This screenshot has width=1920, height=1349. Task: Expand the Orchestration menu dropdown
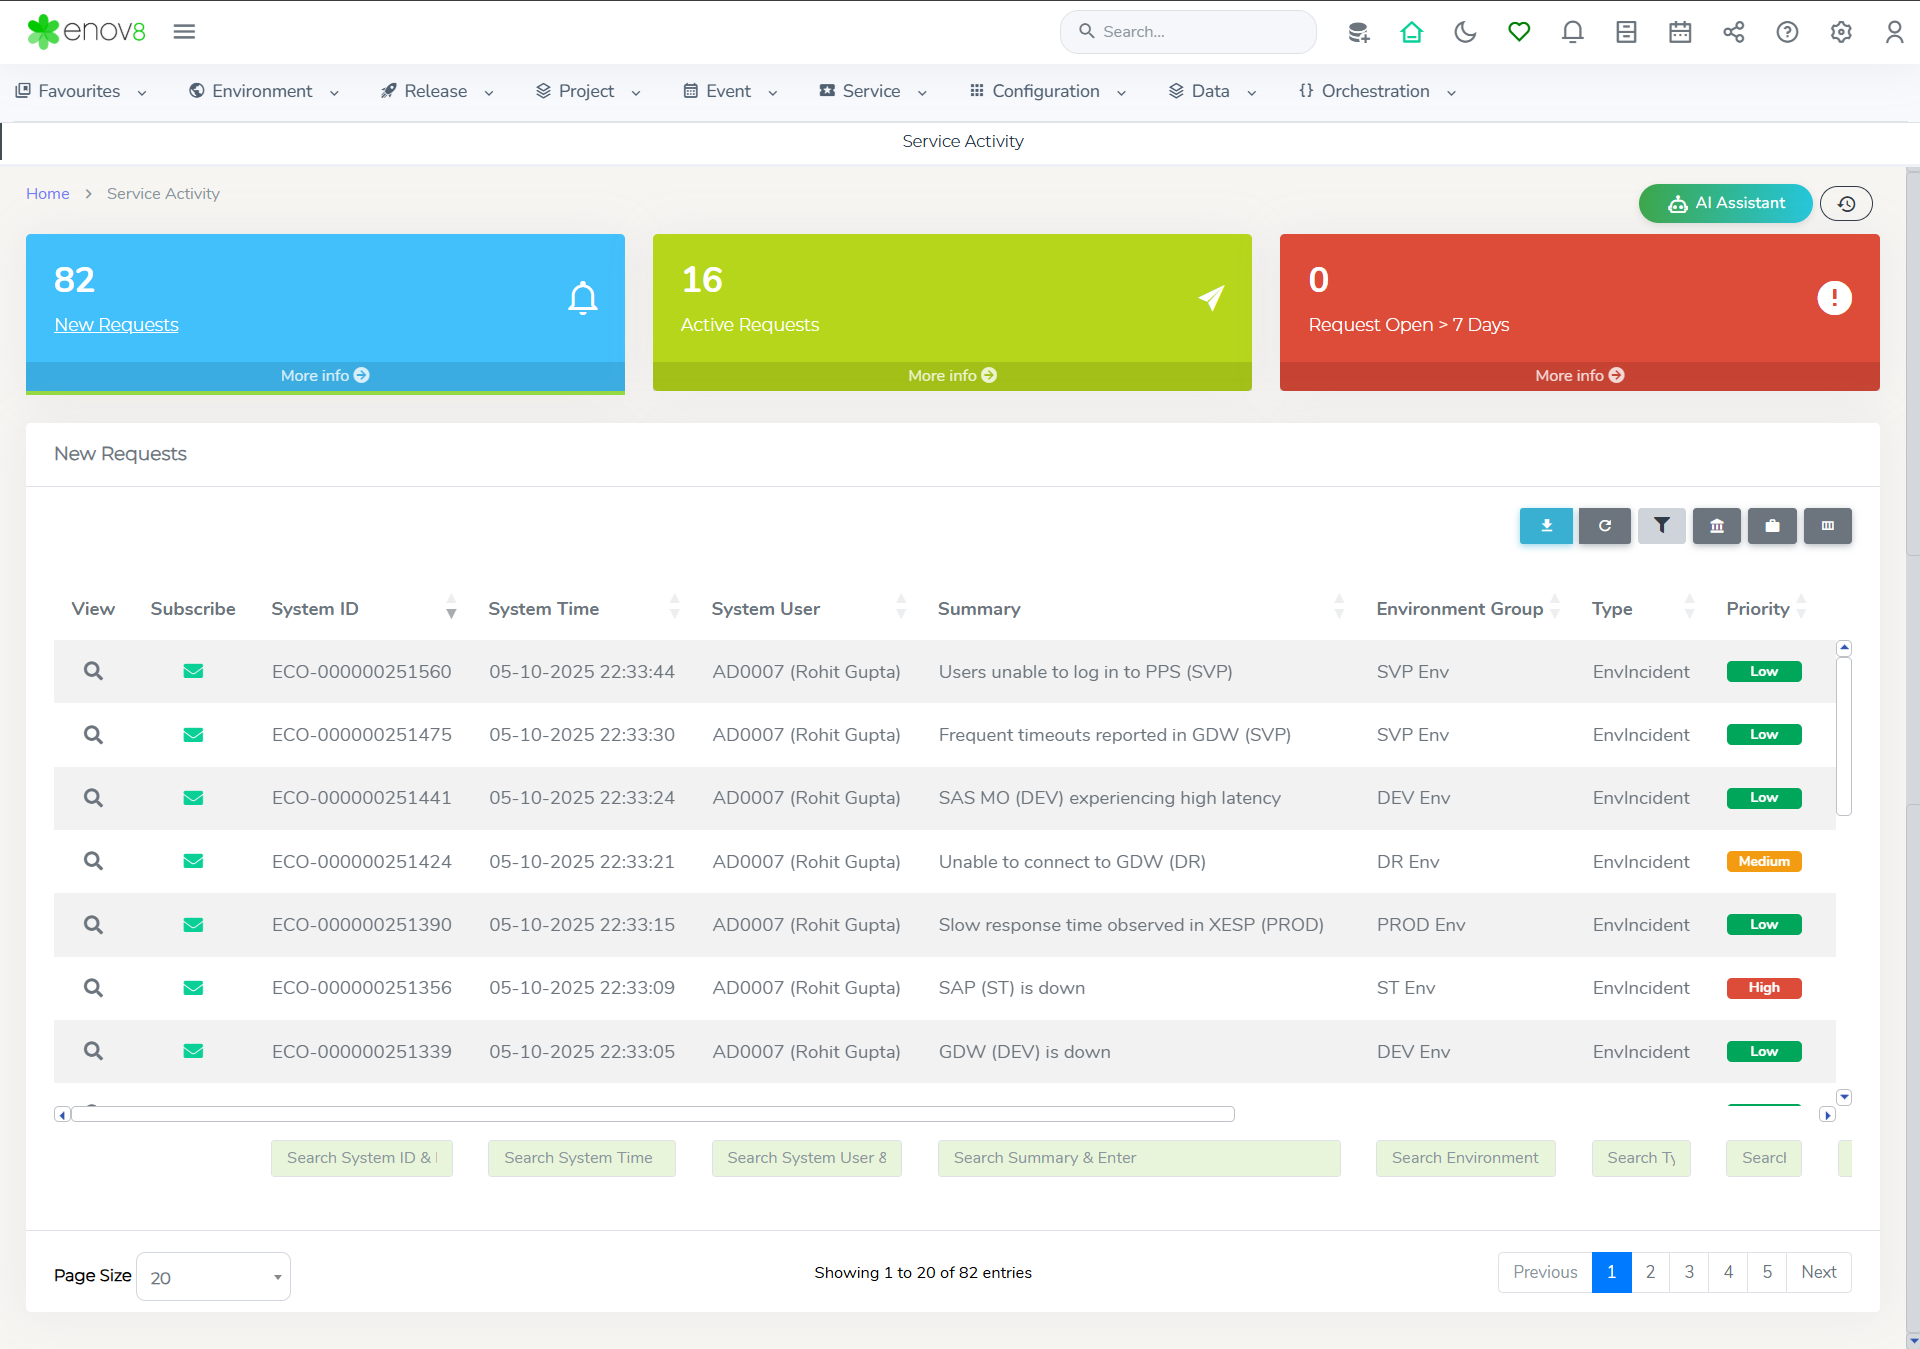[1377, 91]
